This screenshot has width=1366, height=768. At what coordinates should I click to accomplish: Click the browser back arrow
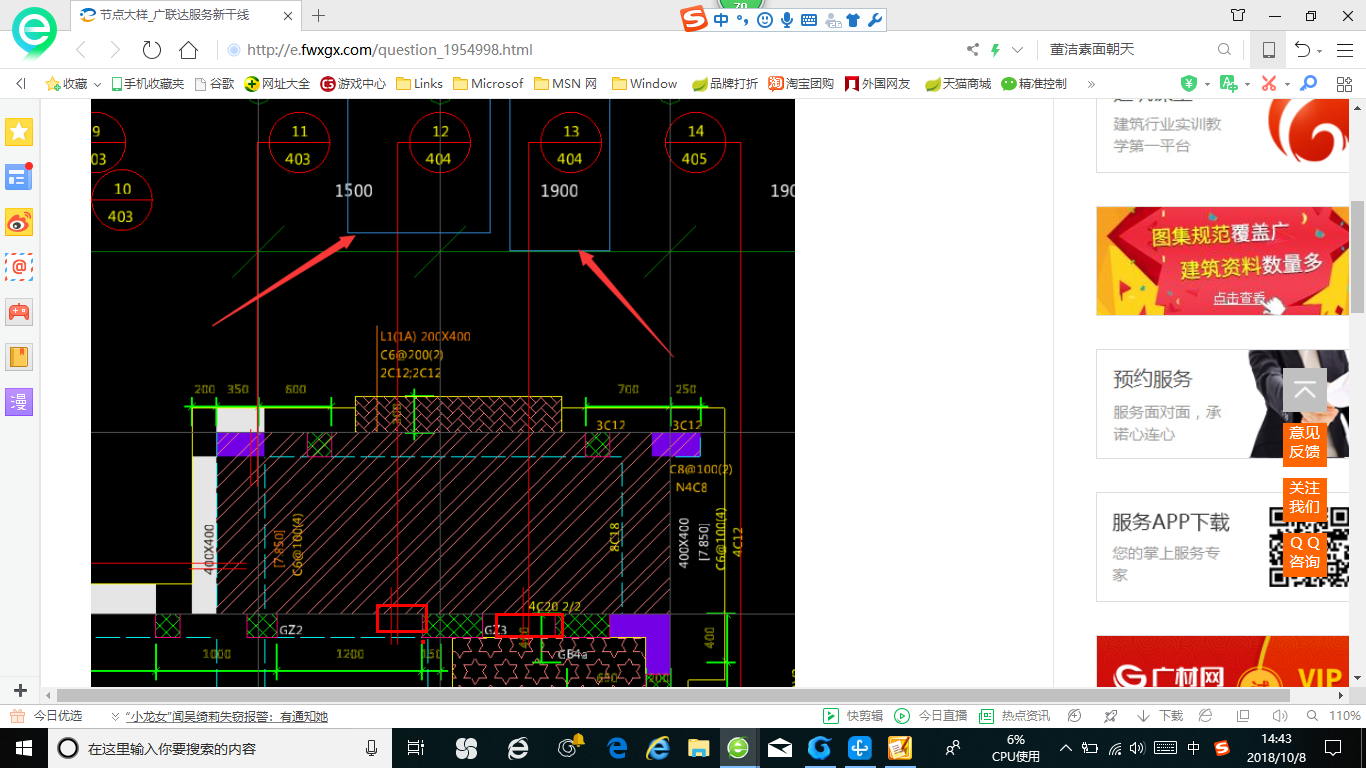click(81, 50)
